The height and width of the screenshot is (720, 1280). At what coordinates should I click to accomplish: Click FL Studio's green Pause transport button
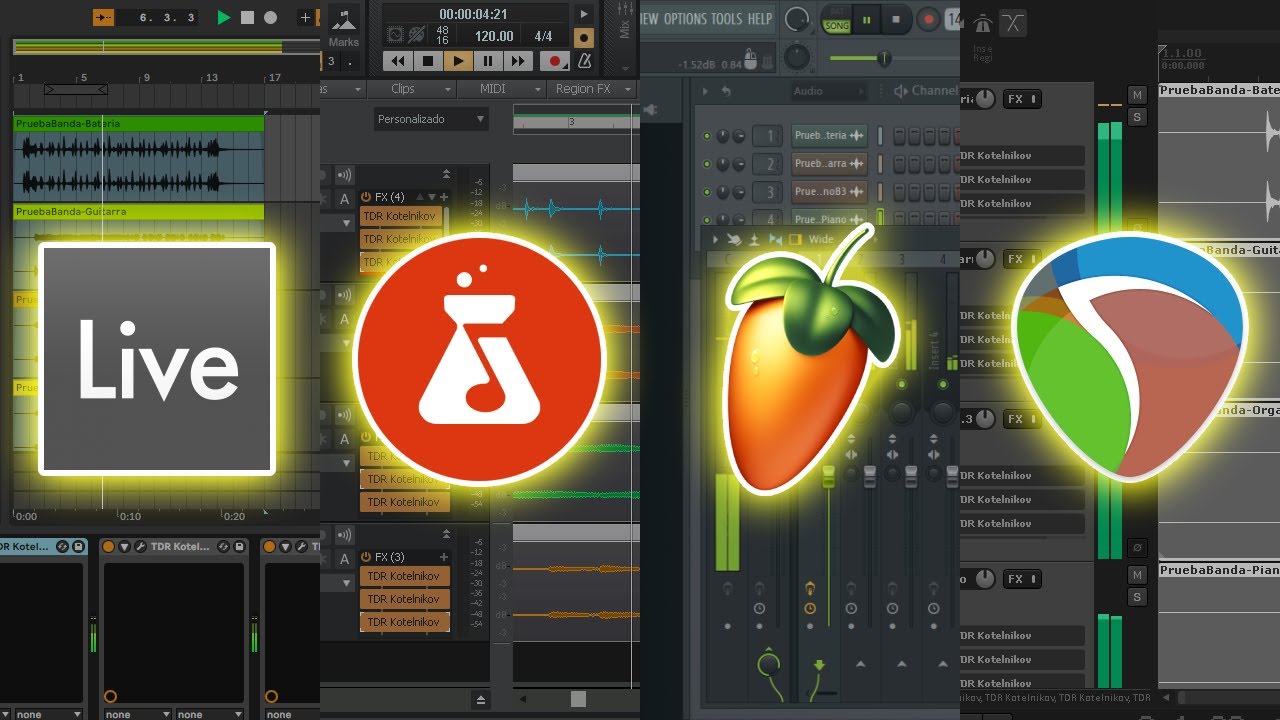(866, 19)
